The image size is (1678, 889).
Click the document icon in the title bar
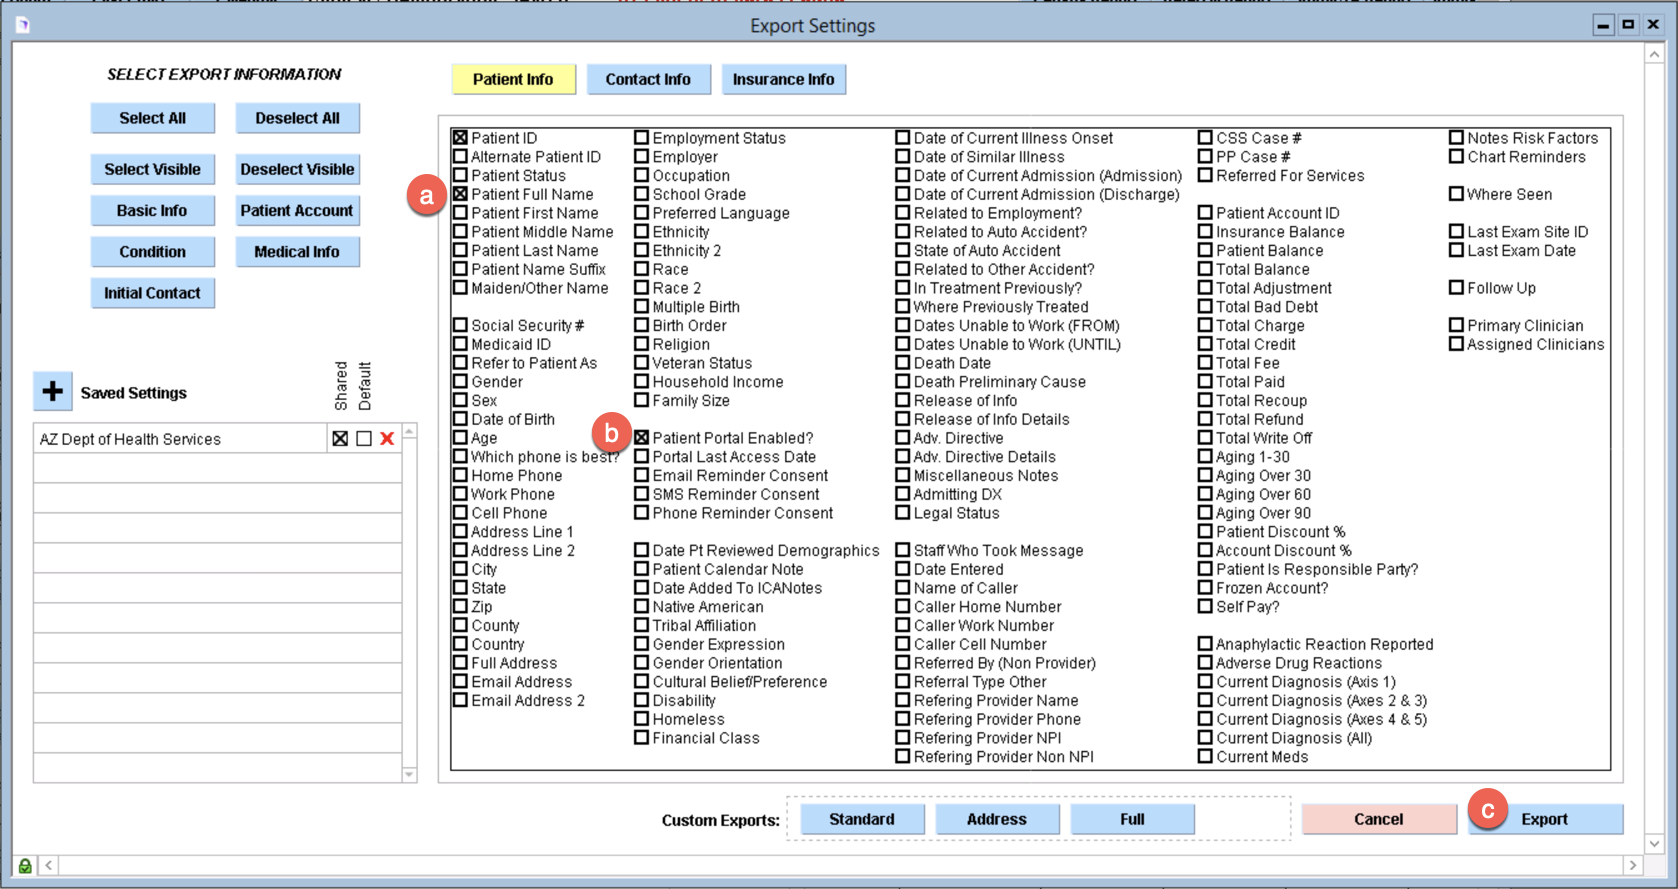22,25
